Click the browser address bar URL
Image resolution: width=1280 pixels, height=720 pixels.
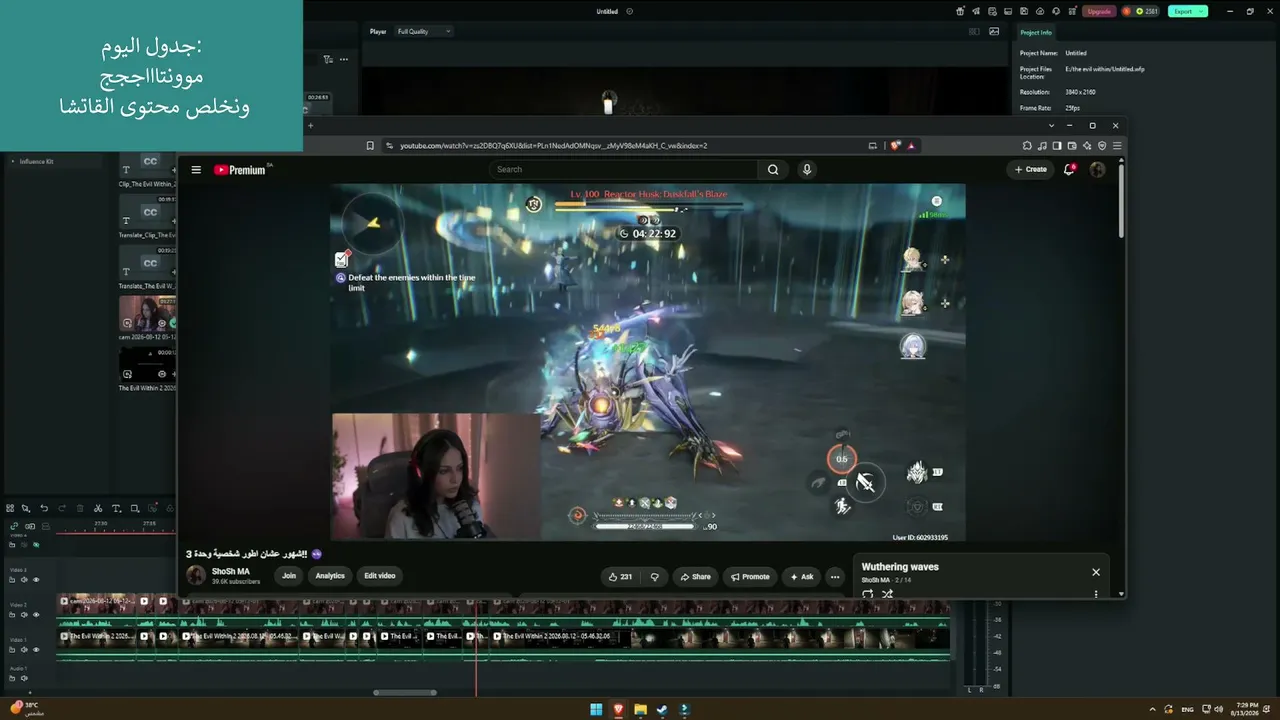coord(553,146)
